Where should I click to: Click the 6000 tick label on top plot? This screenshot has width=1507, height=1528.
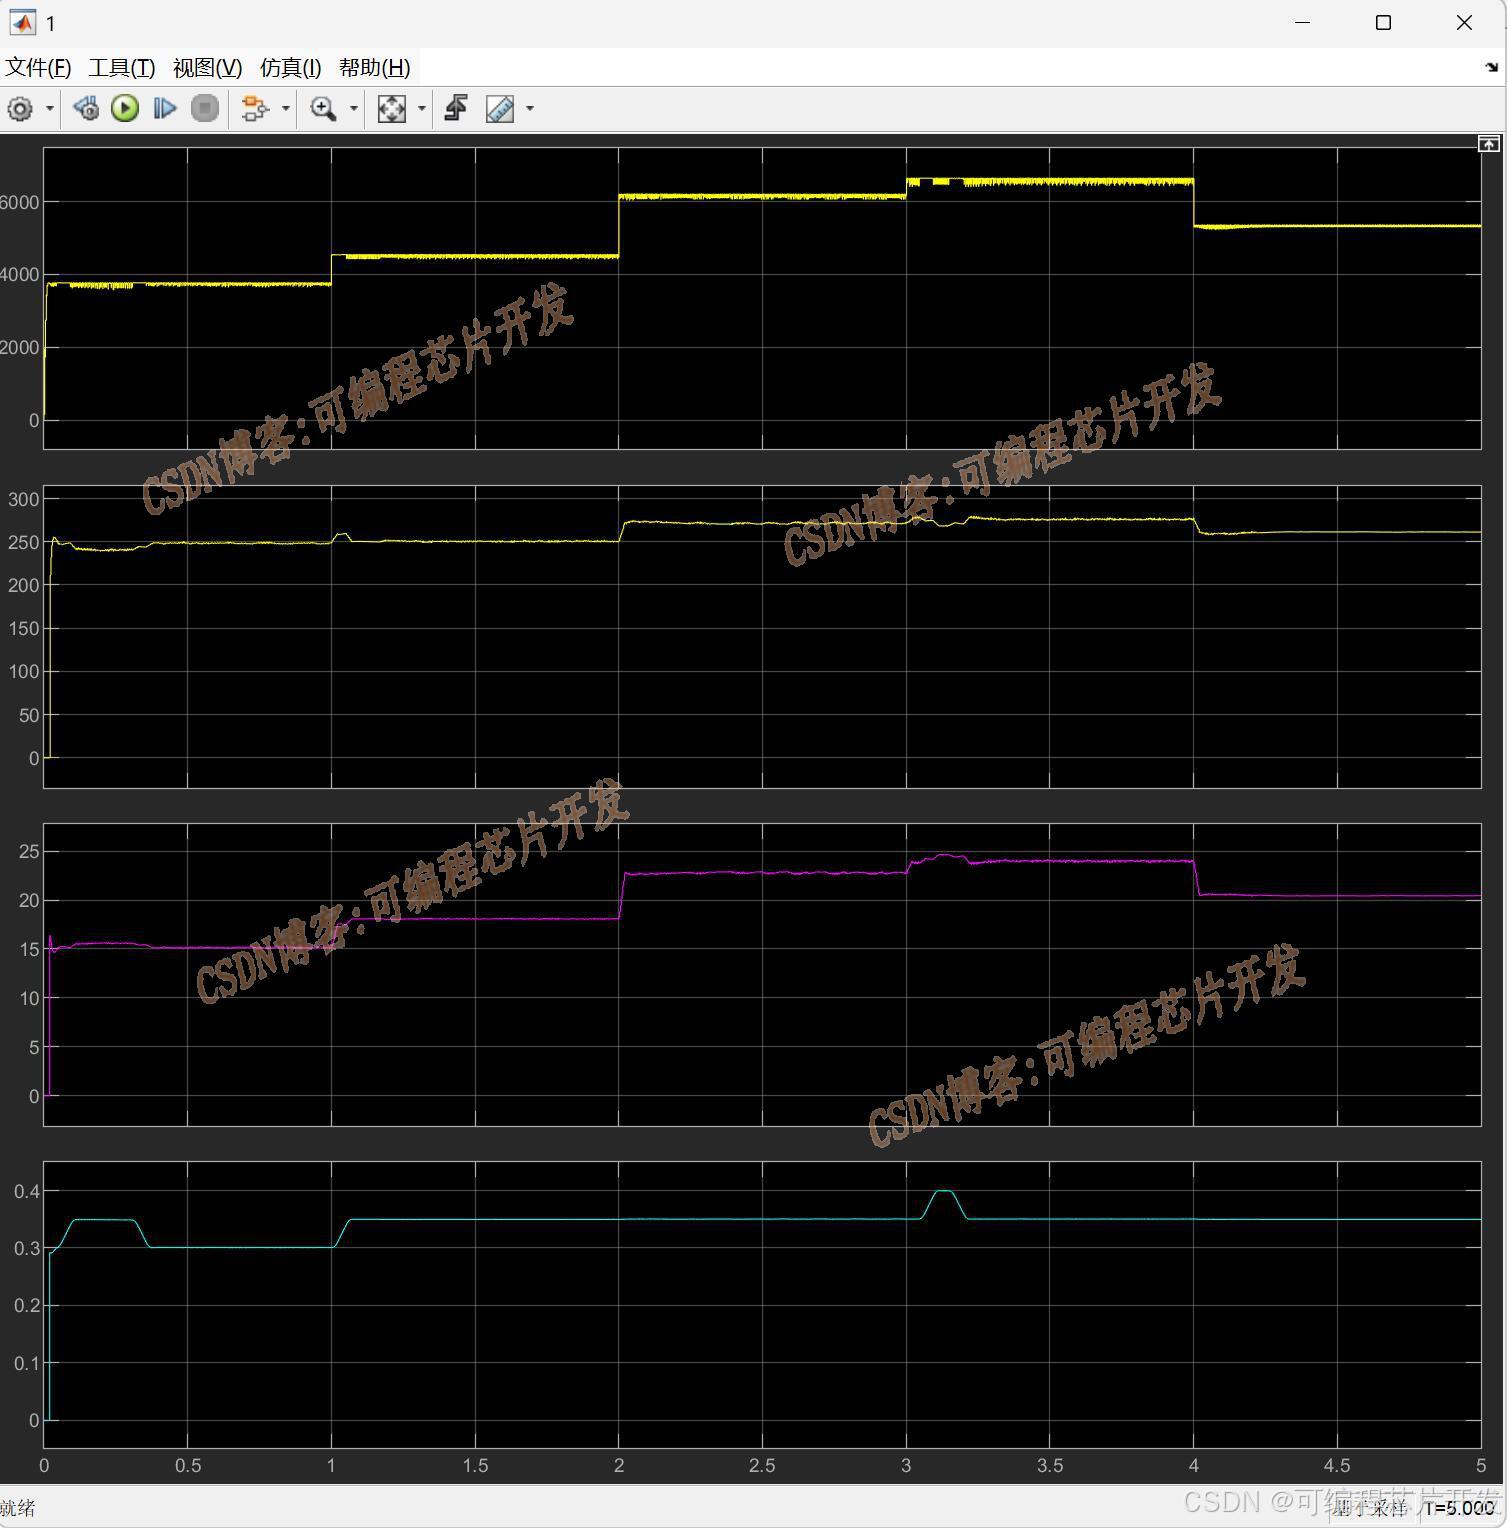point(19,202)
